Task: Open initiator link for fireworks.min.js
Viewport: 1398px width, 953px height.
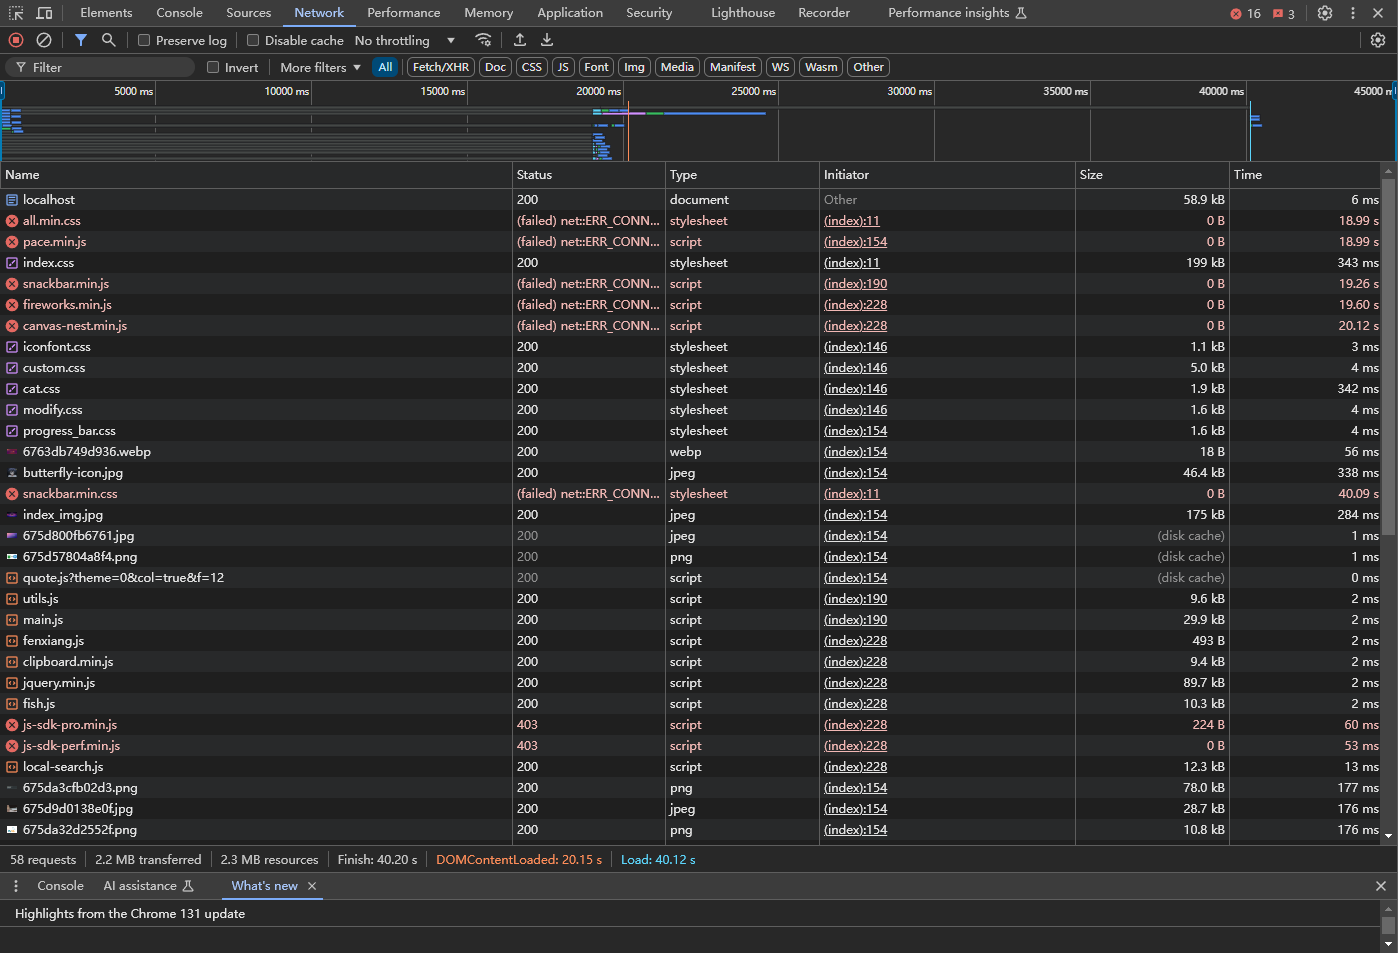Action: (x=855, y=305)
